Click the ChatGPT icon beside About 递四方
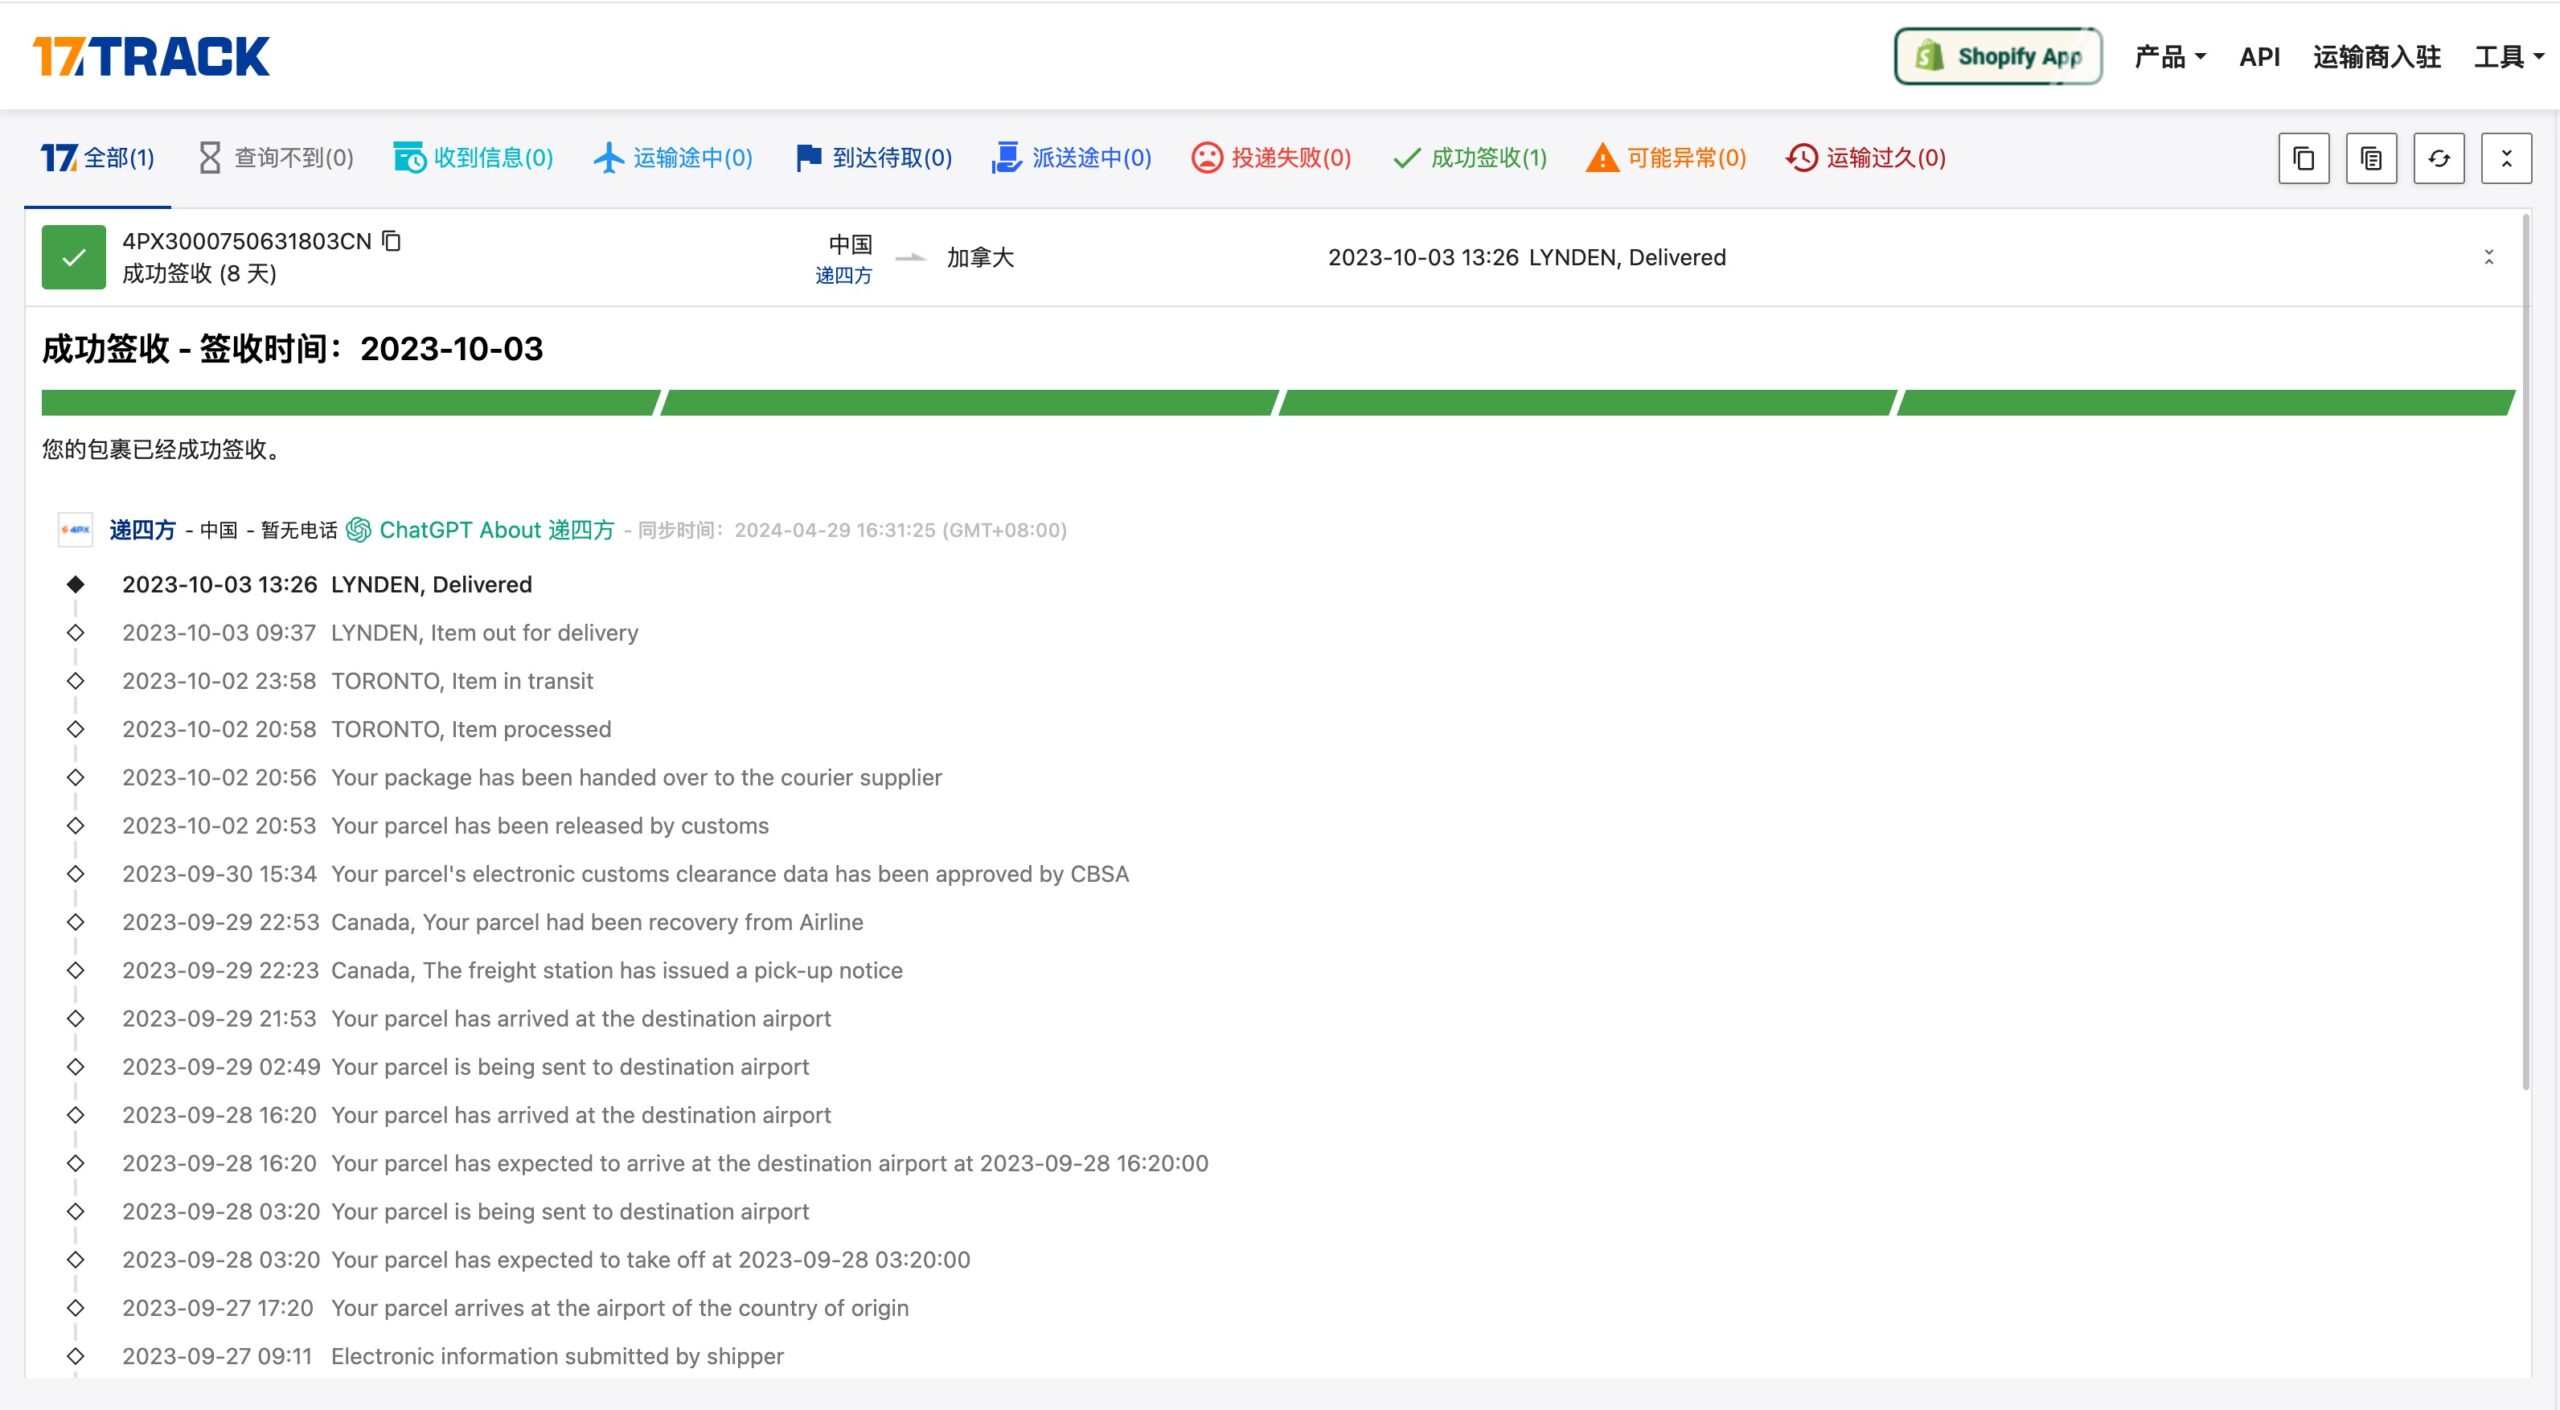Screen dimensions: 2560x1410 [358, 530]
